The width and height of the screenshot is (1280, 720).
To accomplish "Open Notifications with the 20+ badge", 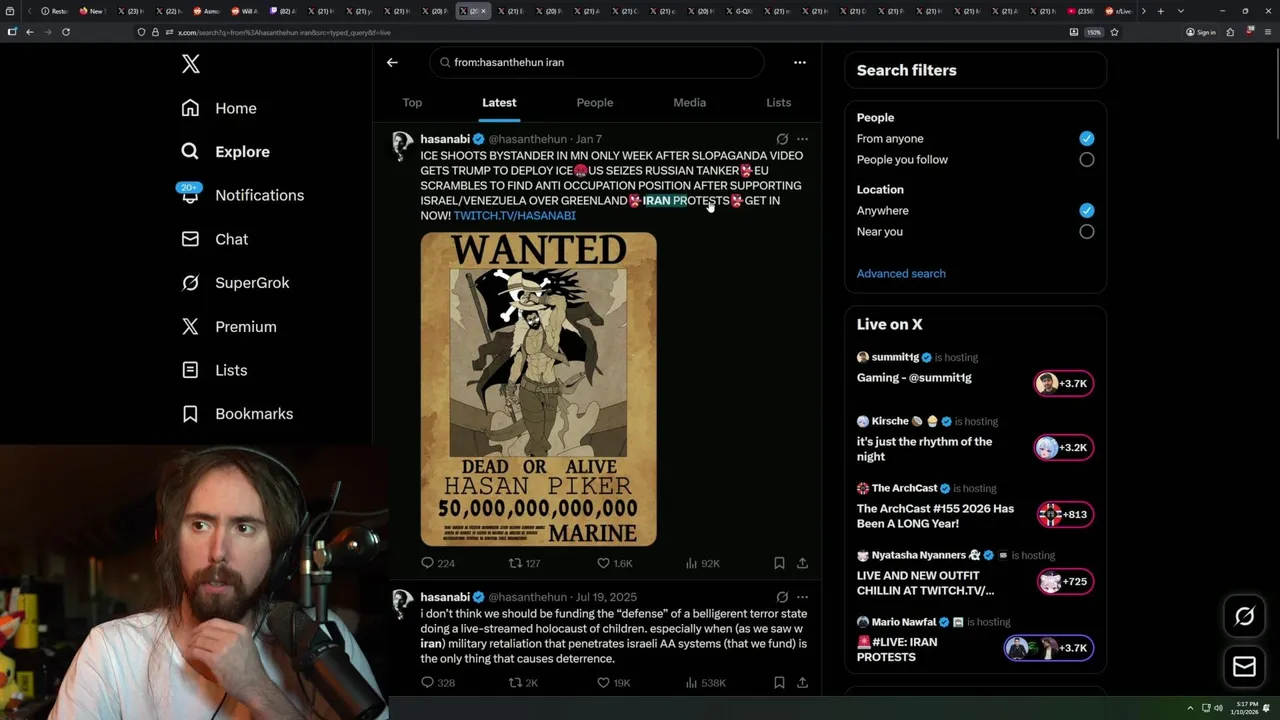I will [242, 195].
